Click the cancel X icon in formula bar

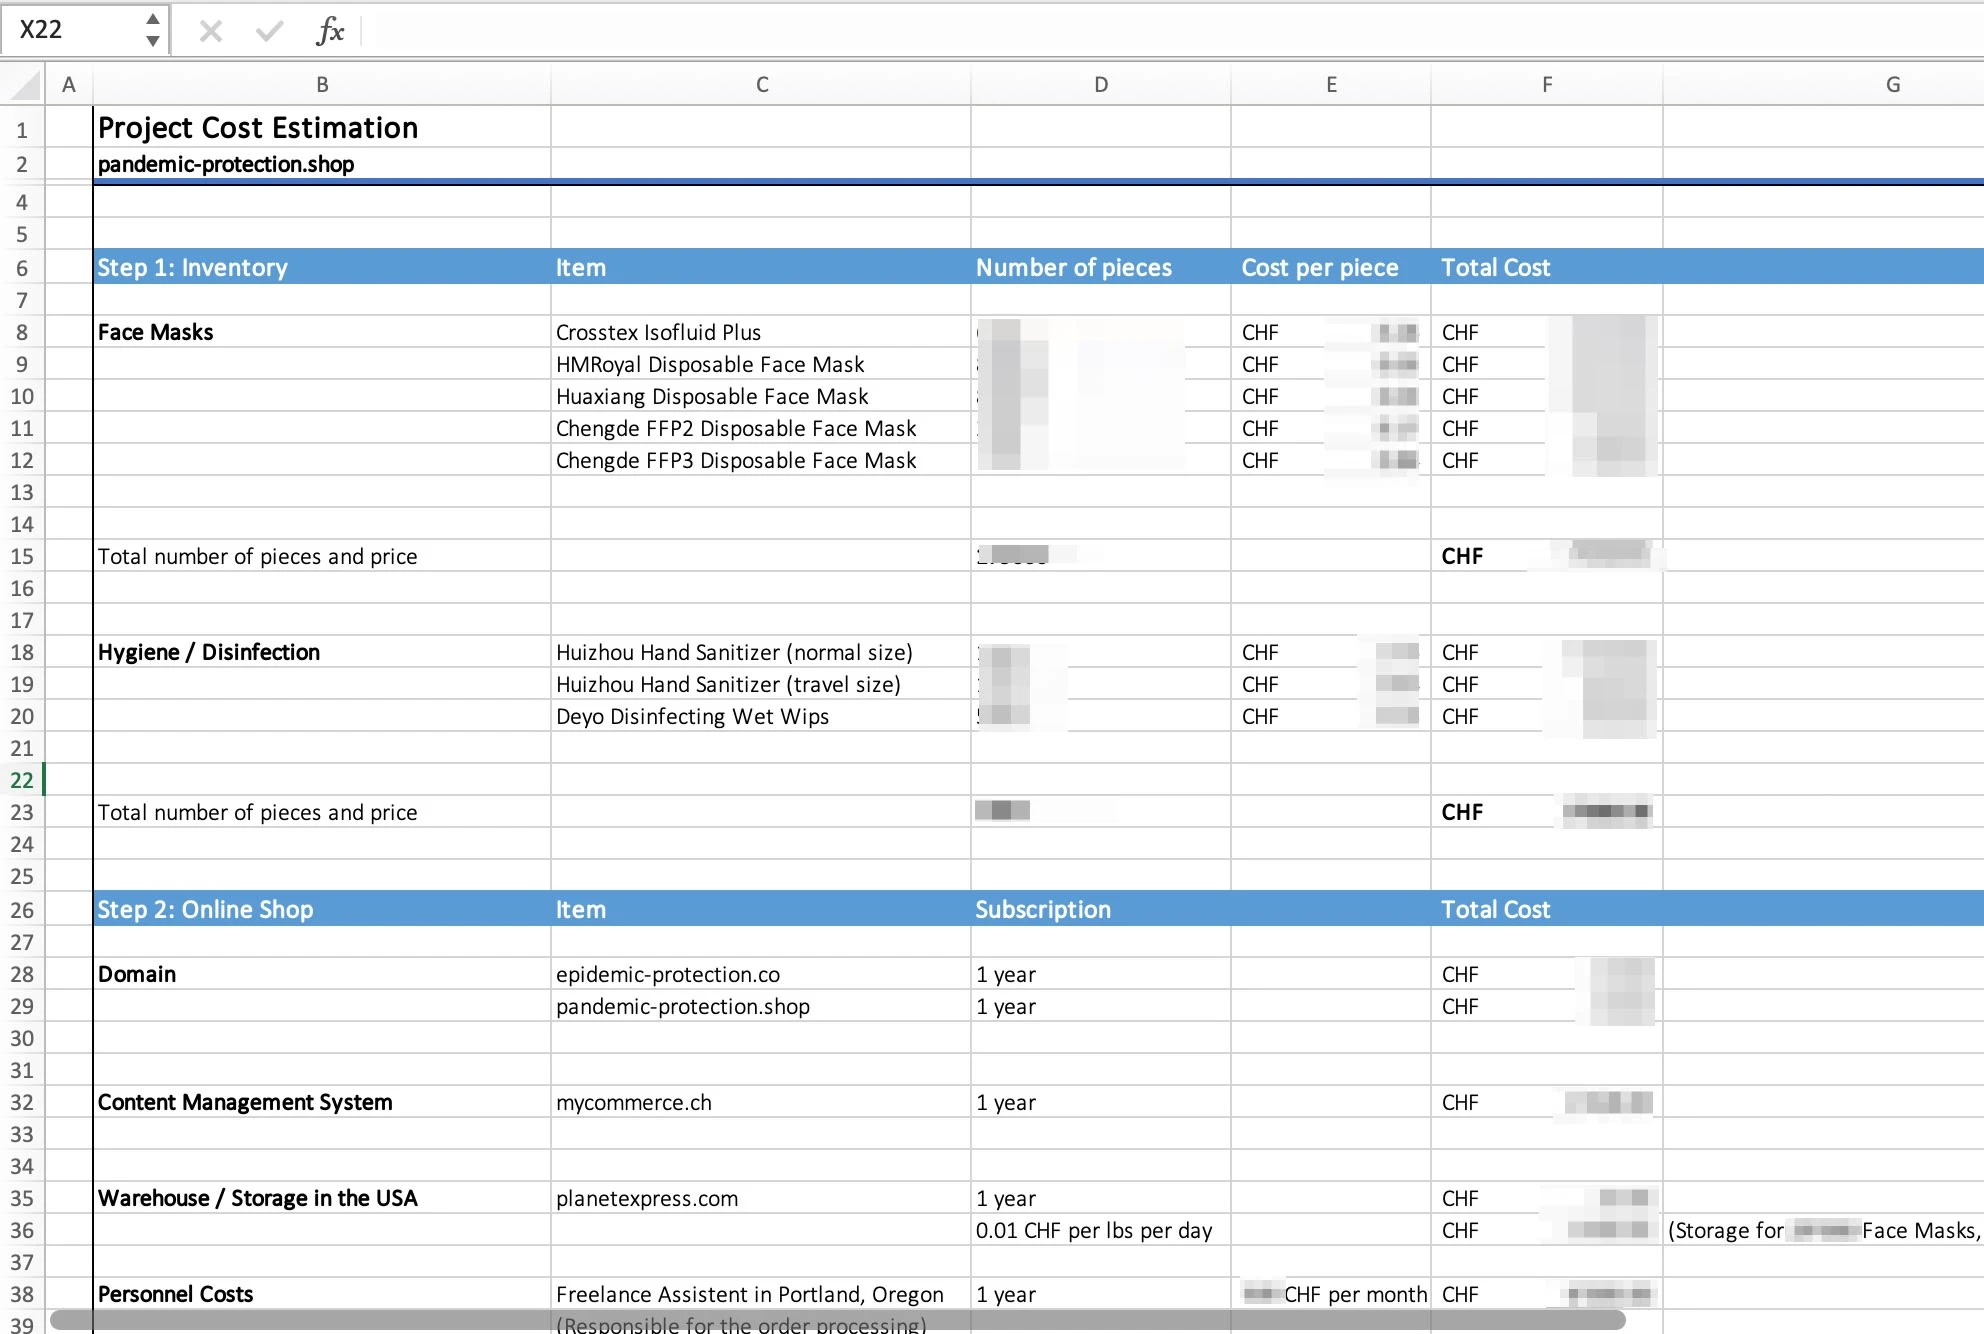tap(210, 31)
